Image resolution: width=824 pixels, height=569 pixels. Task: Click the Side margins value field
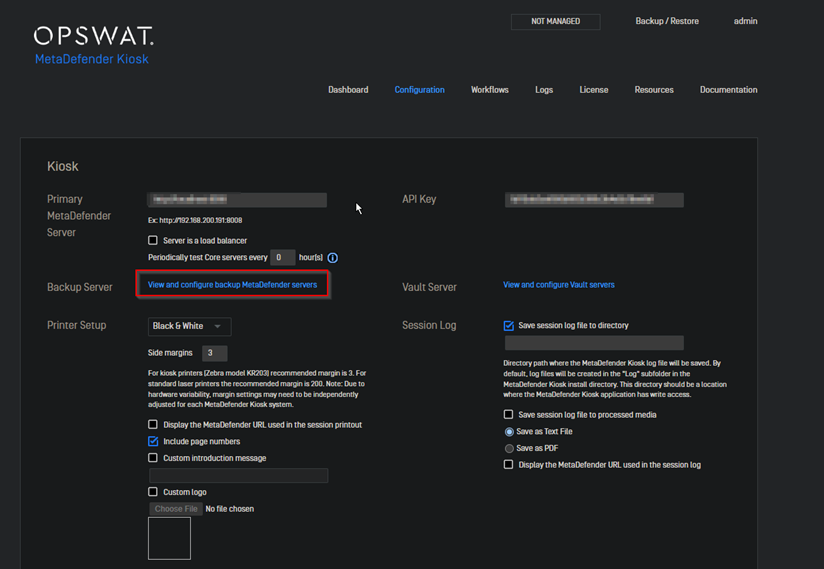point(214,353)
